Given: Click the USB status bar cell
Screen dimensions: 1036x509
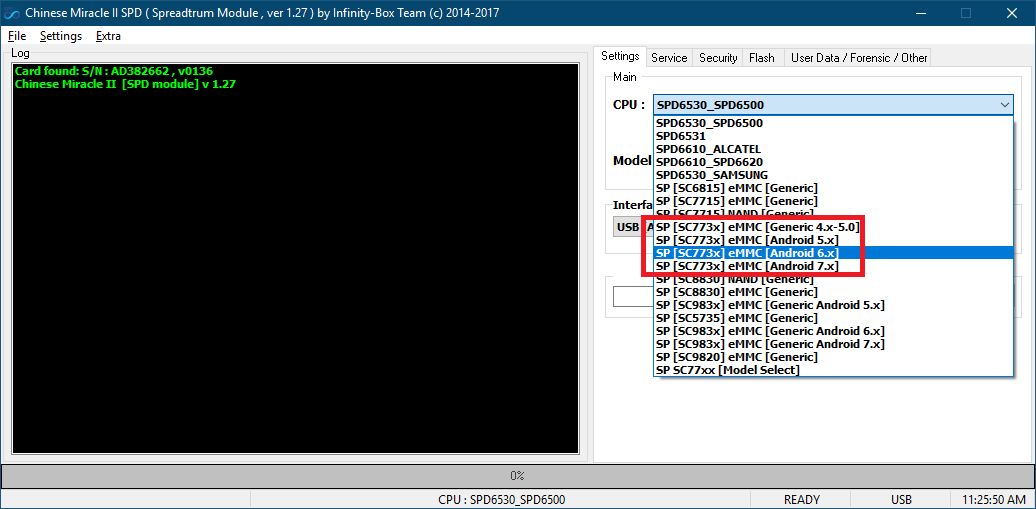Looking at the screenshot, I should tap(901, 500).
